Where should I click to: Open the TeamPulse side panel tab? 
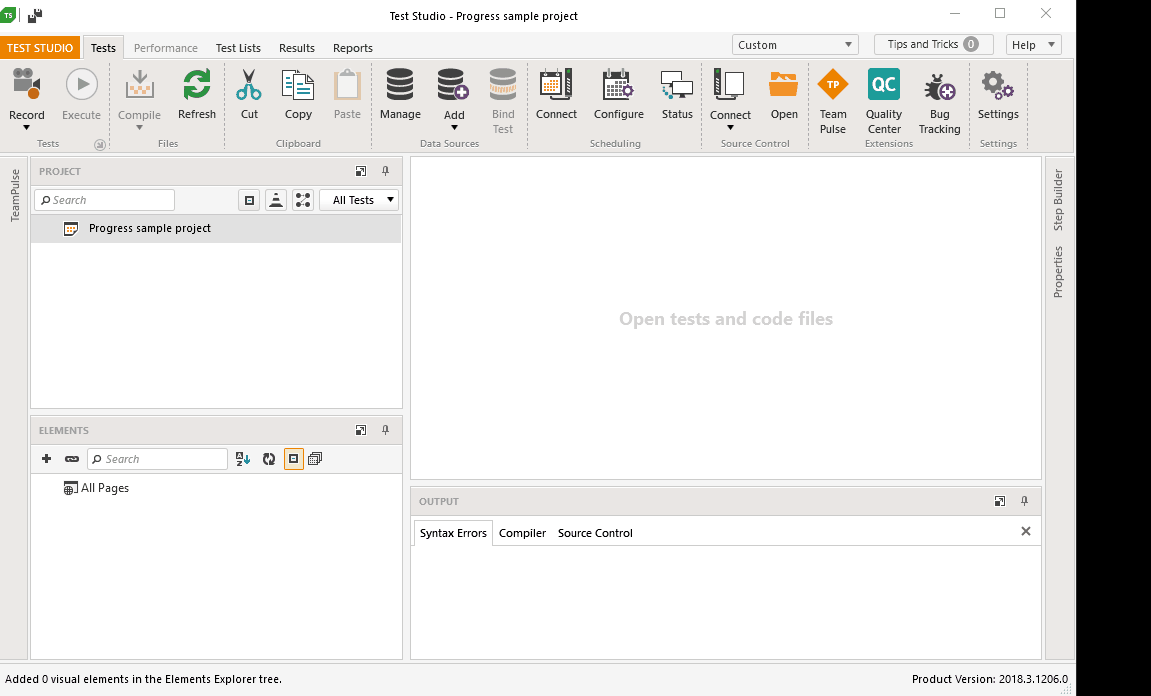[15, 195]
